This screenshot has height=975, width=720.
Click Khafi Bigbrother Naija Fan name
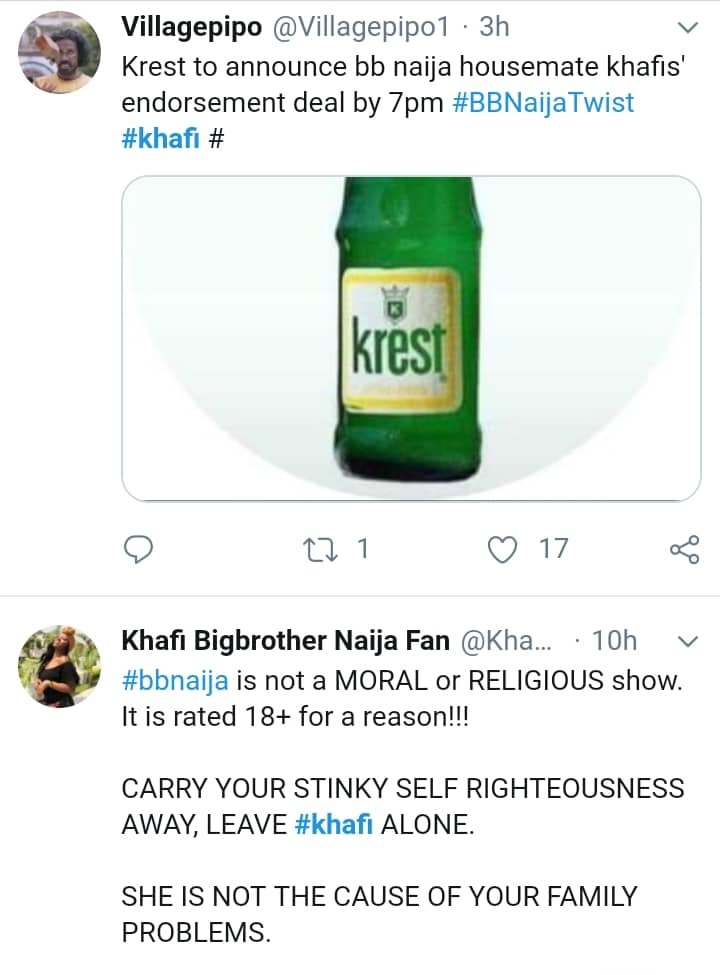click(285, 640)
